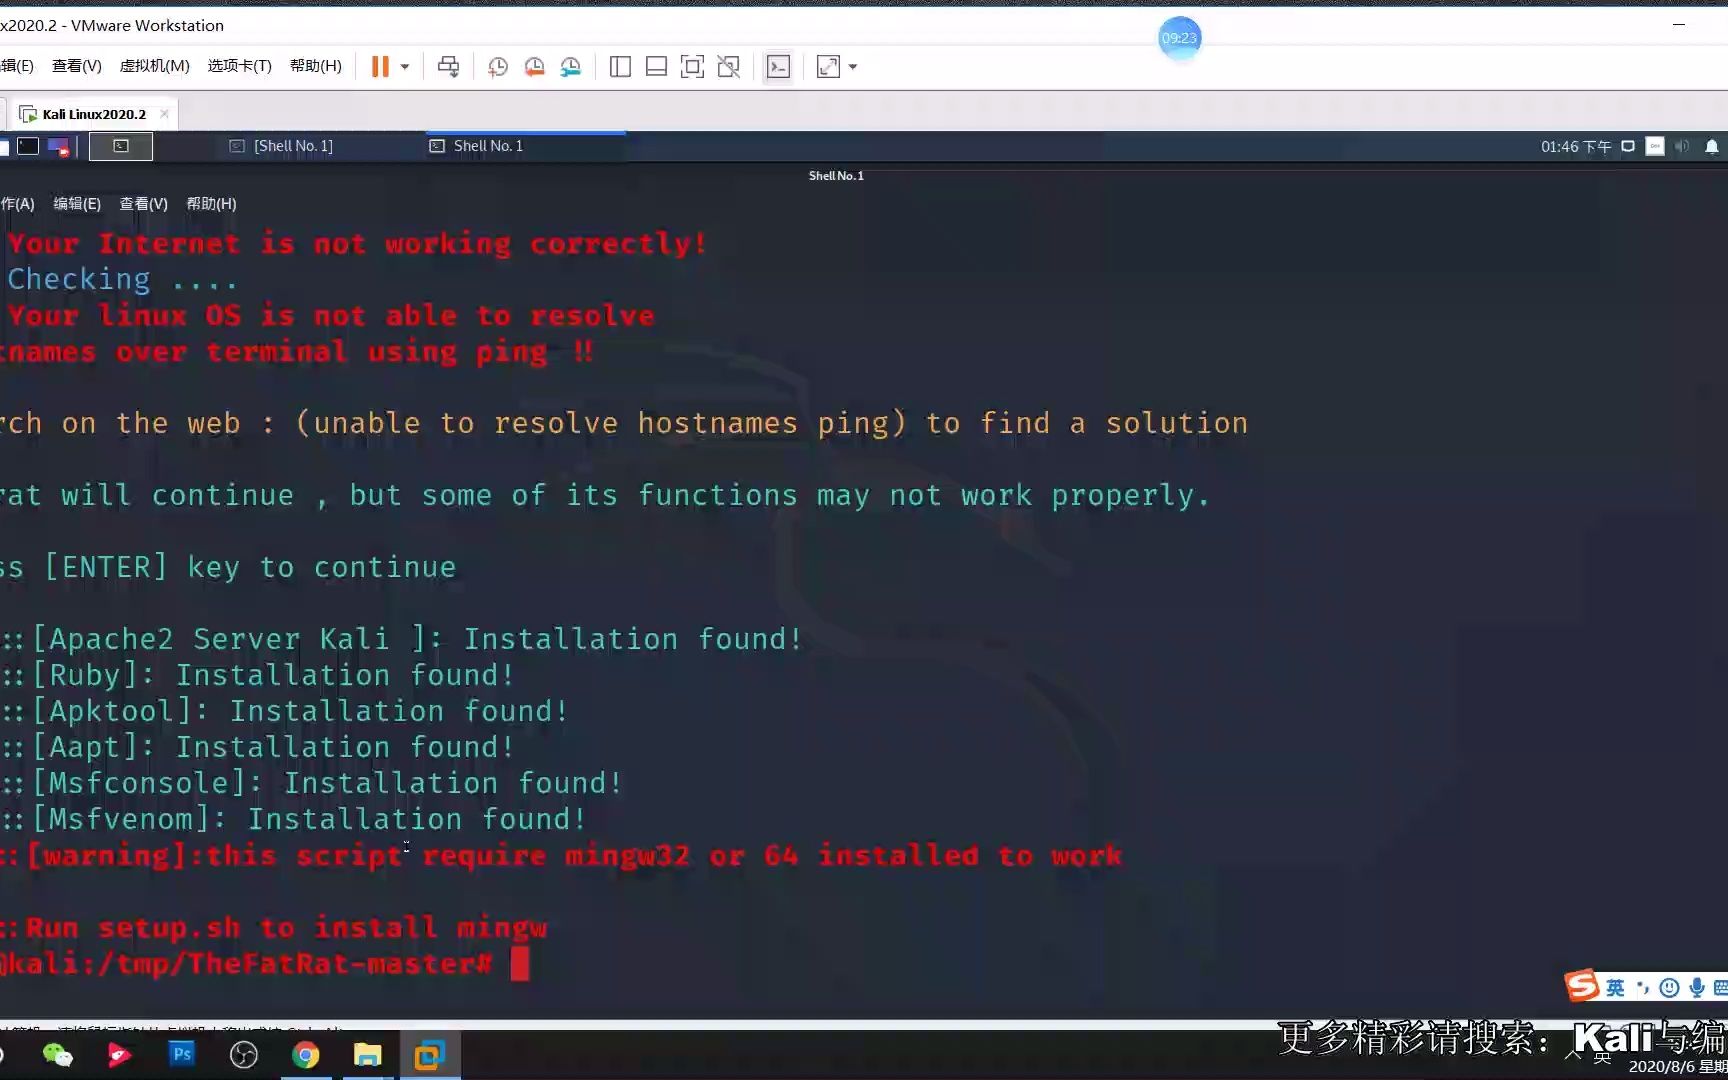The image size is (1728, 1080).
Task: Open the snapshot manager
Action: [571, 67]
